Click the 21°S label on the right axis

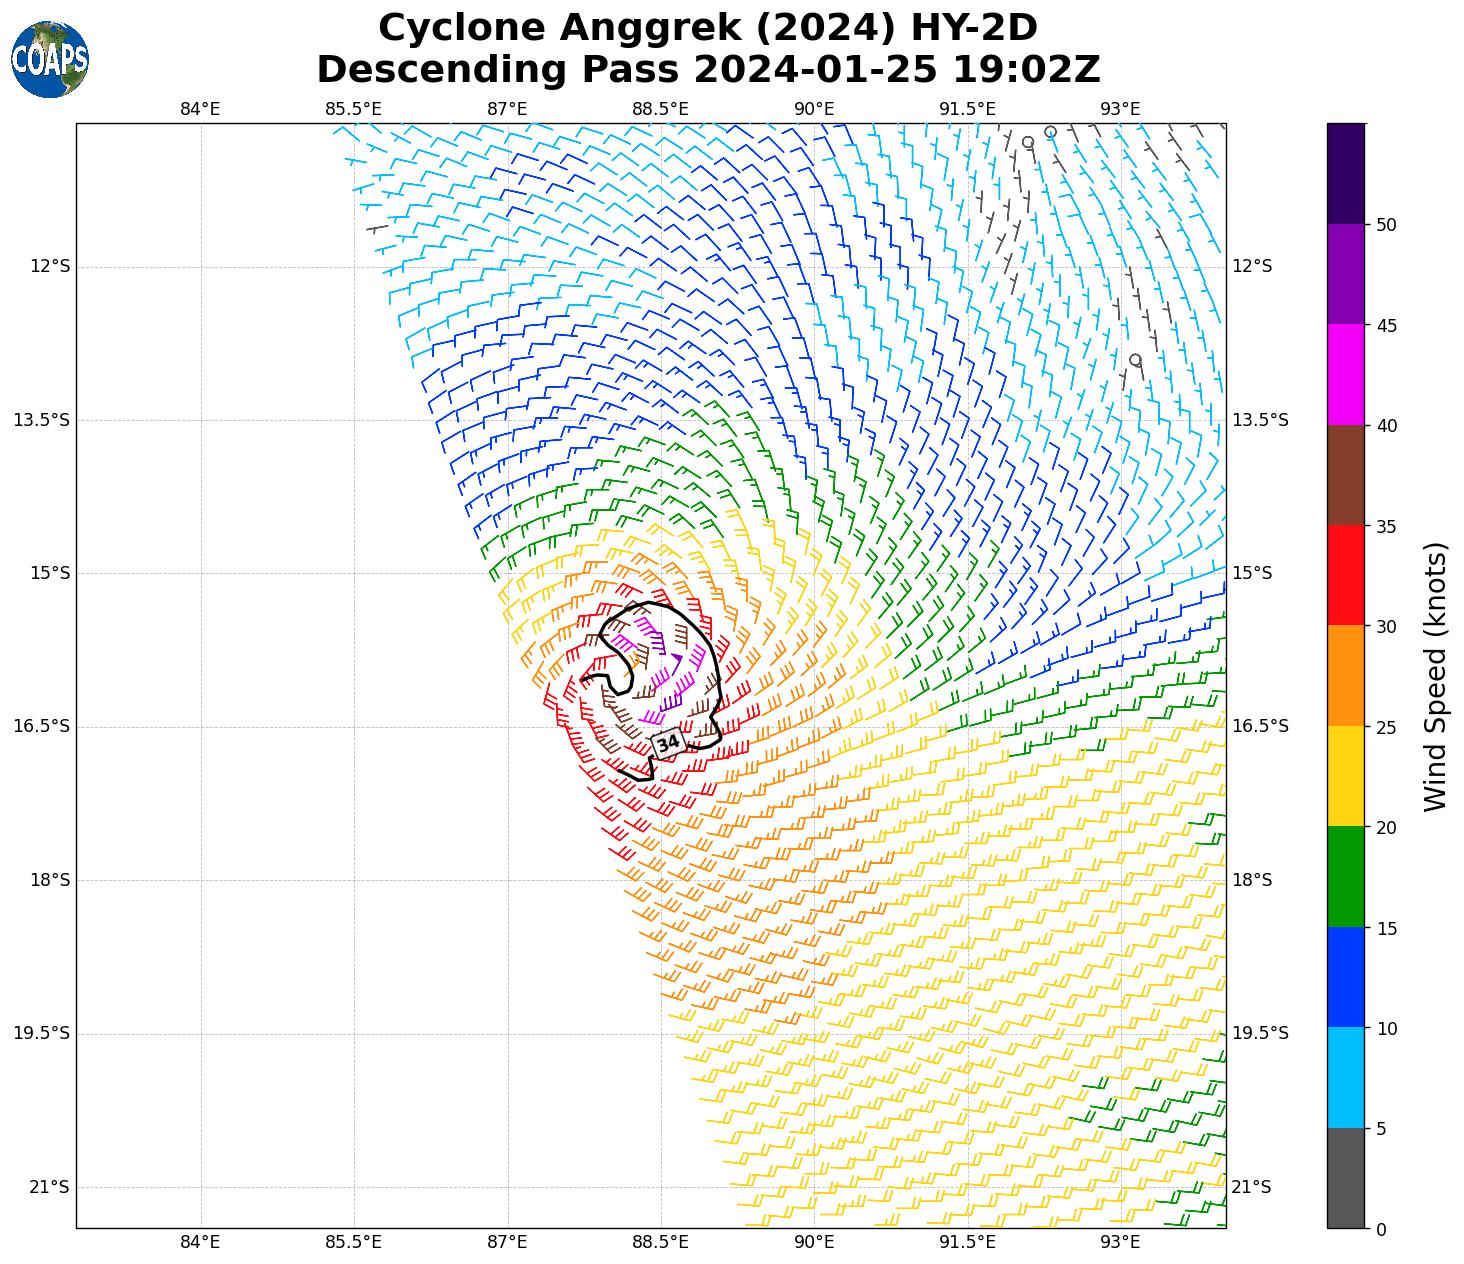tap(1251, 1187)
